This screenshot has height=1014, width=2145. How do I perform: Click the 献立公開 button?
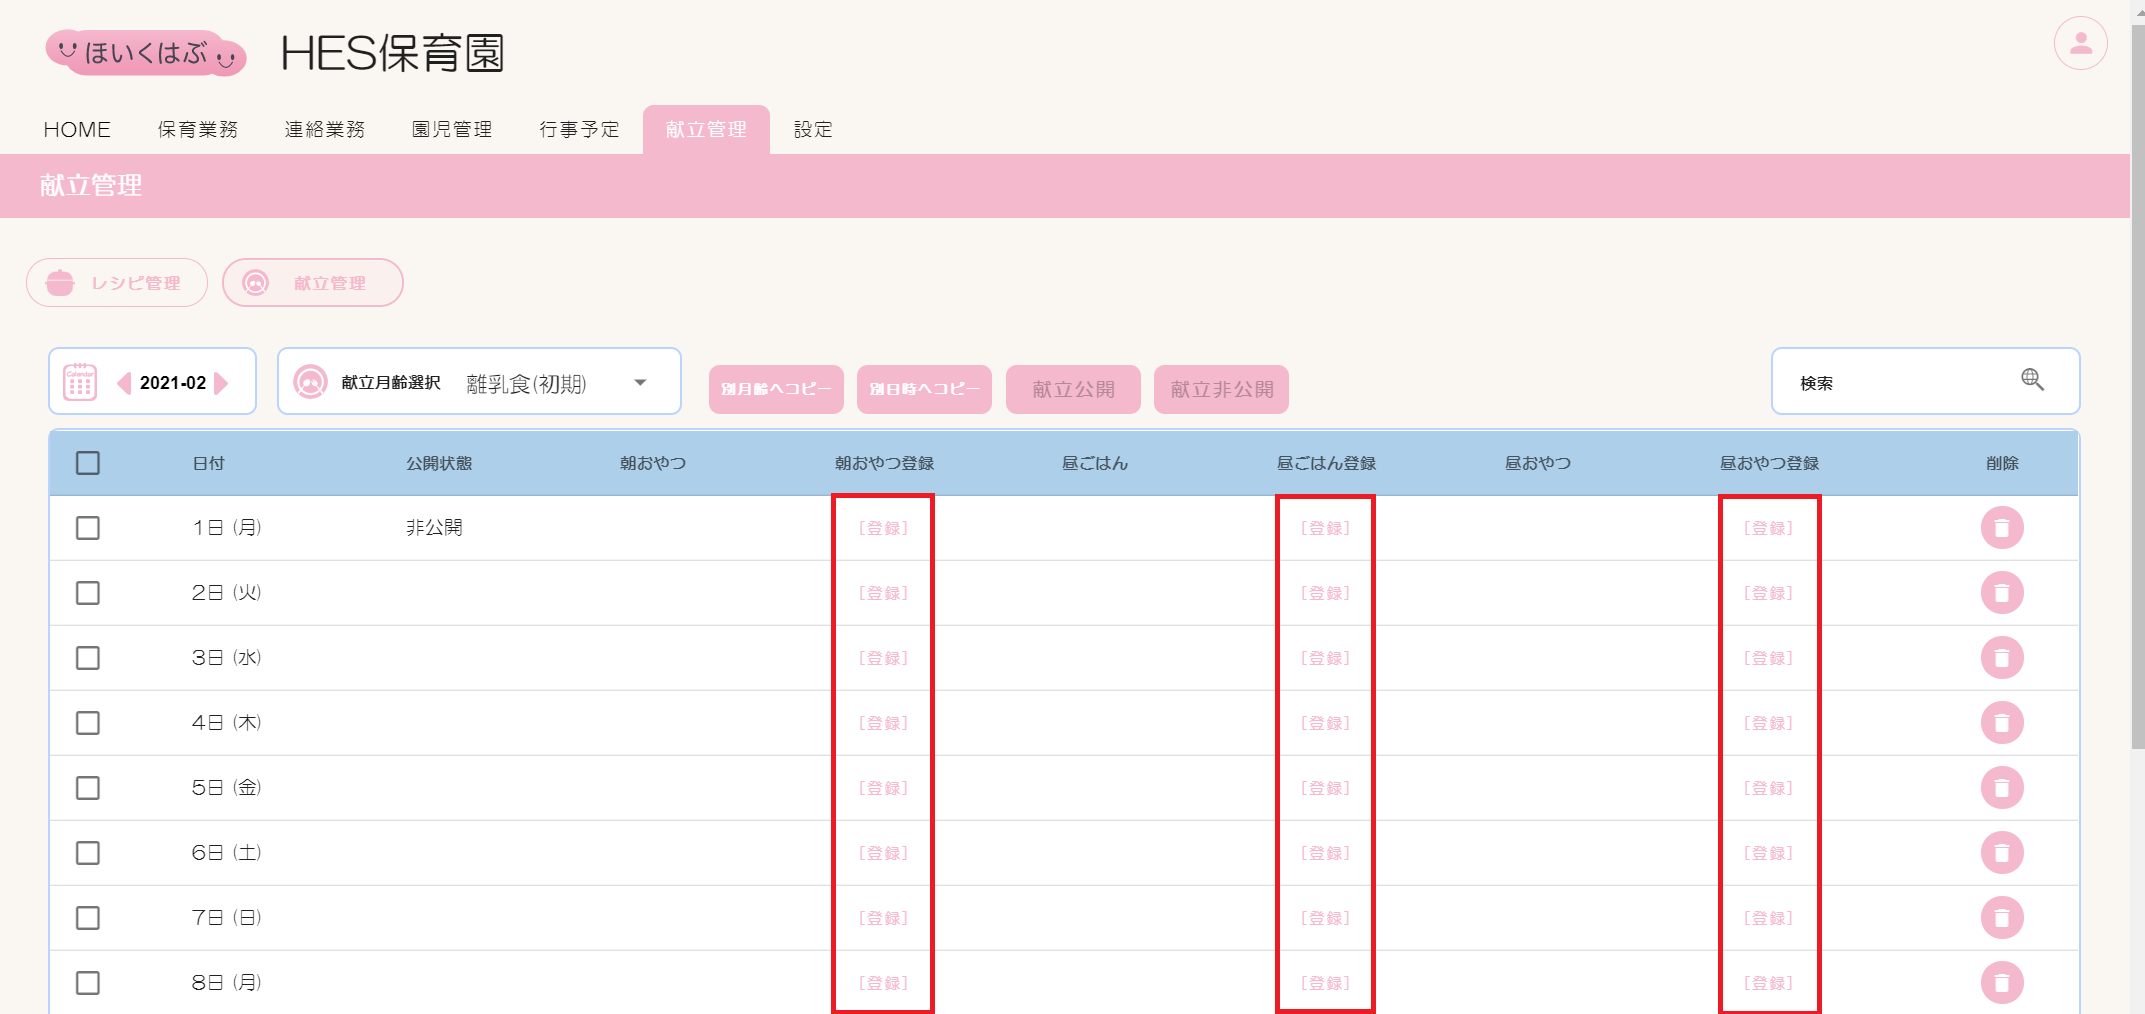1073,389
